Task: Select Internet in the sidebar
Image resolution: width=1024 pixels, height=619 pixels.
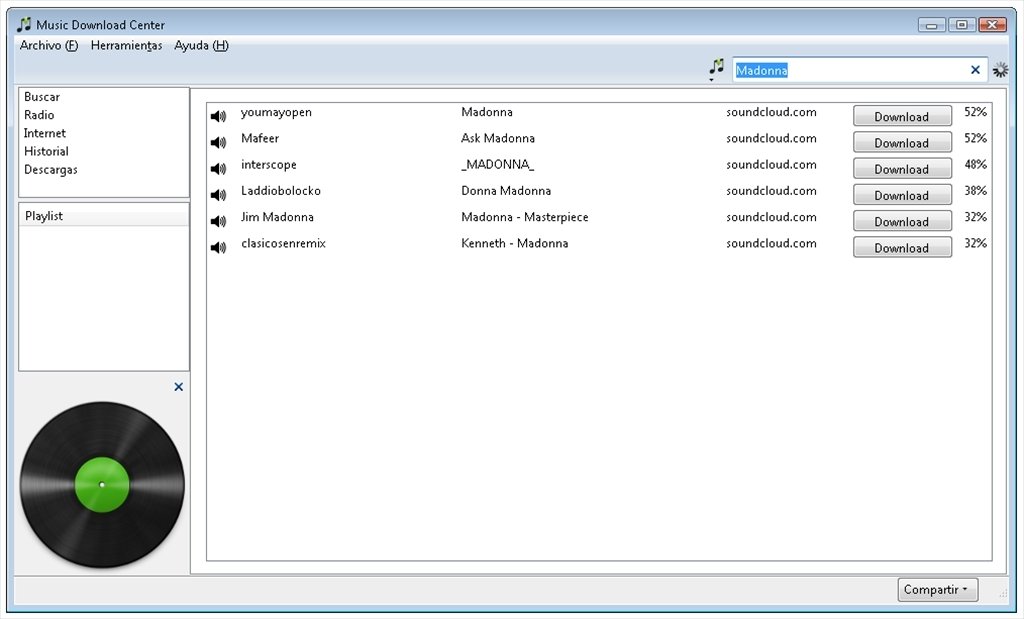Action: coord(44,133)
